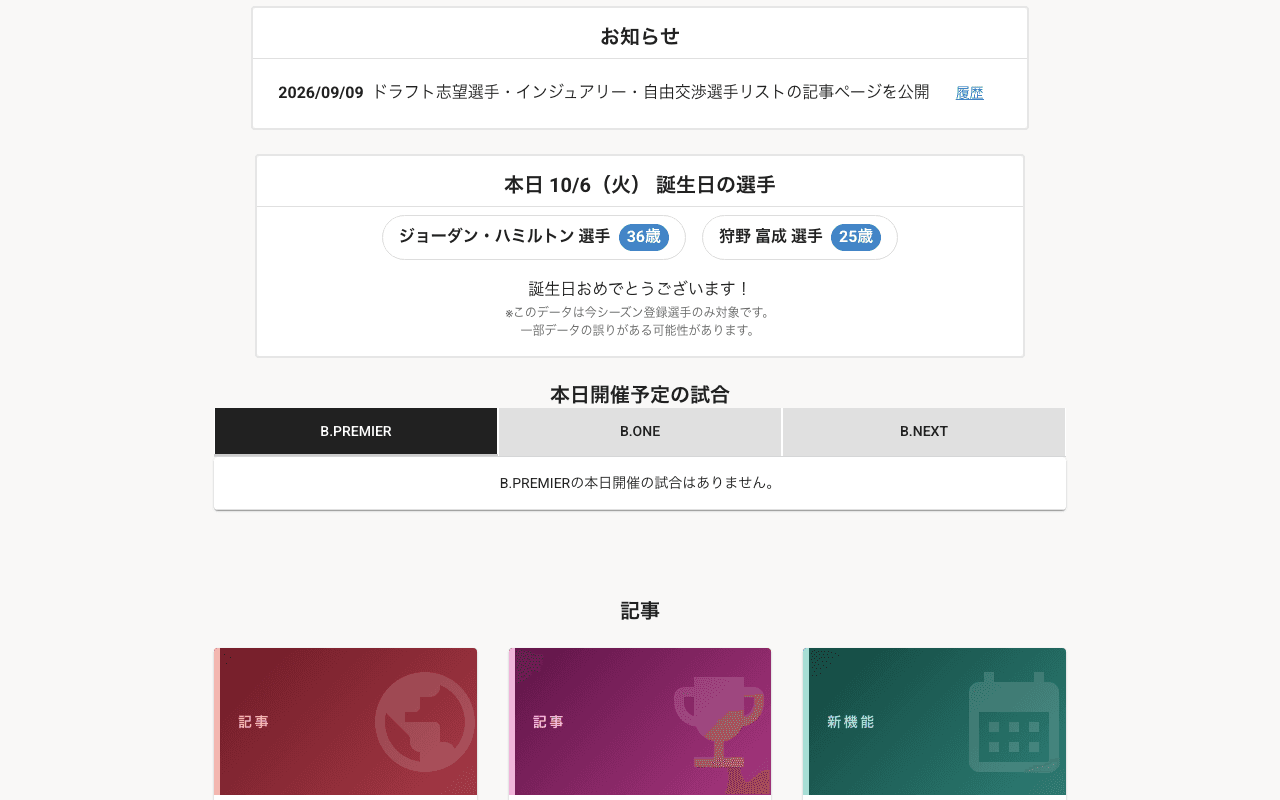
Task: Open the purple 記事 card with trophy
Action: pos(640,722)
